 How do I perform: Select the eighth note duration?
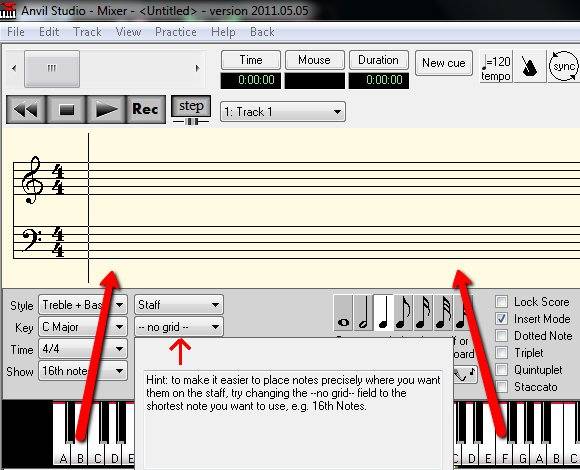(403, 313)
